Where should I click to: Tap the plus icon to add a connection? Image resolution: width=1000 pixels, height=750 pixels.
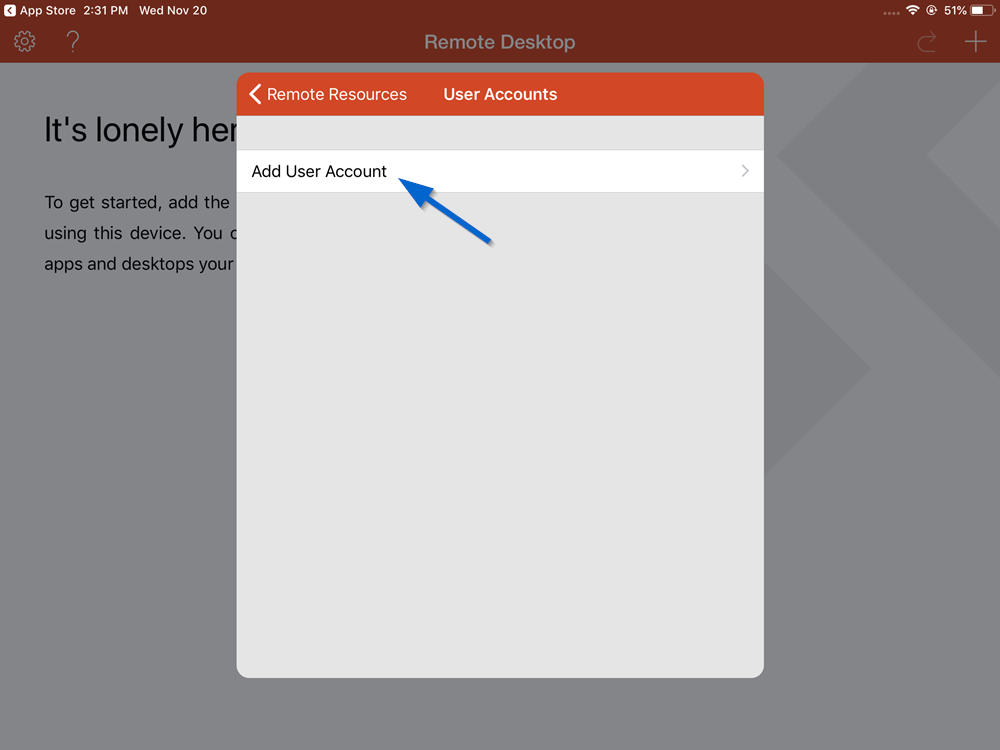click(975, 41)
